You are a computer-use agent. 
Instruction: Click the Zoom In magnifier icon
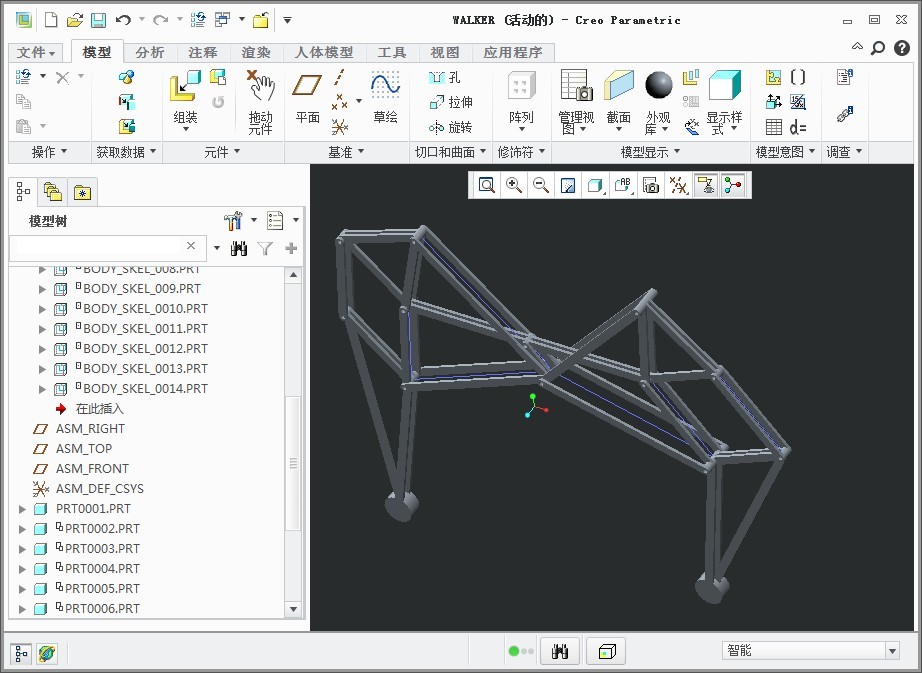(514, 185)
